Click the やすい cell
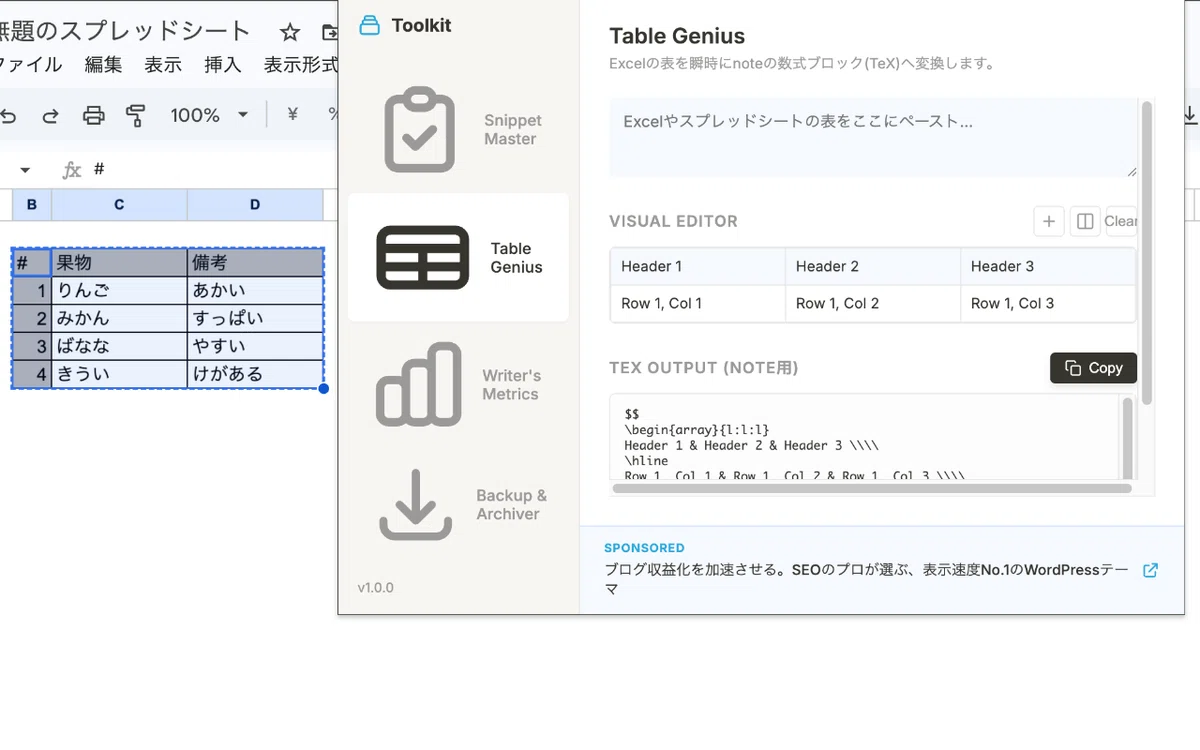 (x=255, y=347)
